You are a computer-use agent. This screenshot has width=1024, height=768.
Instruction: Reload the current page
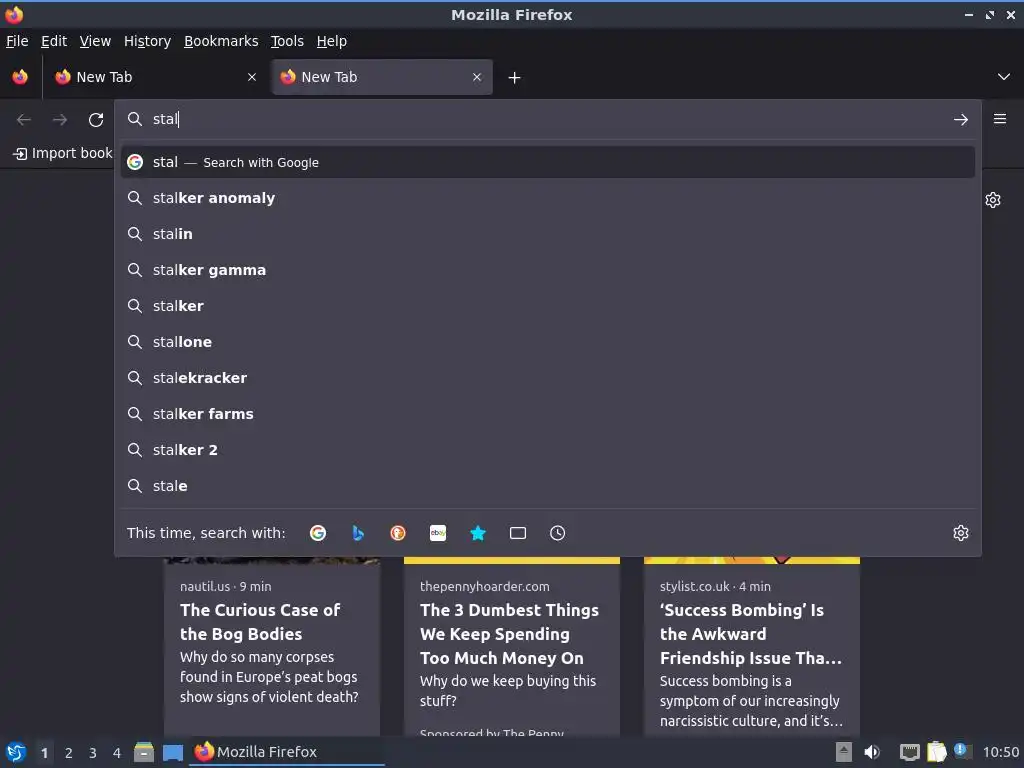(x=96, y=120)
